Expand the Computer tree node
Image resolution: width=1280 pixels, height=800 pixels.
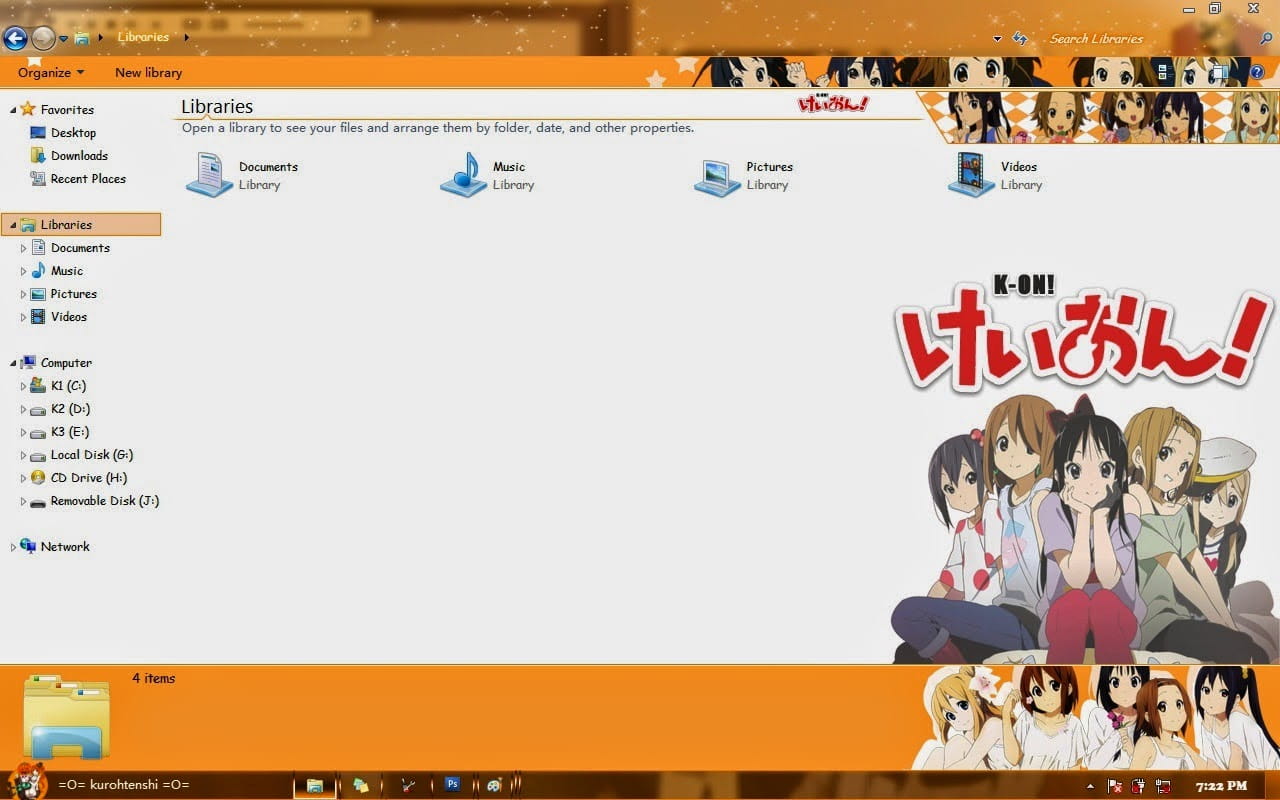click(12, 362)
